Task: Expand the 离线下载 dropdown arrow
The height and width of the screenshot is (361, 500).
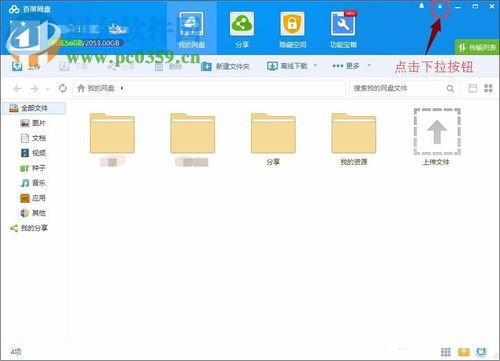Action: click(315, 65)
